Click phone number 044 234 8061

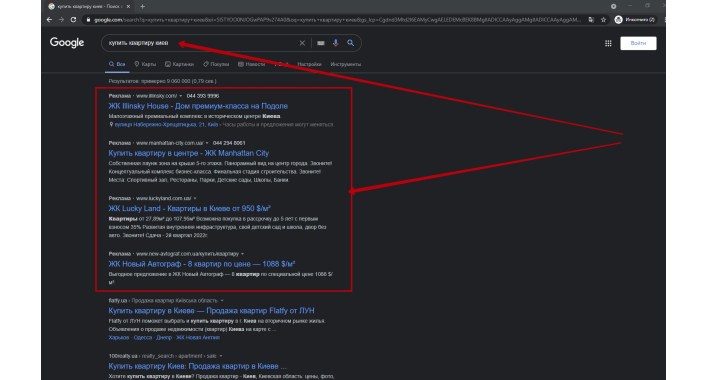coord(229,143)
